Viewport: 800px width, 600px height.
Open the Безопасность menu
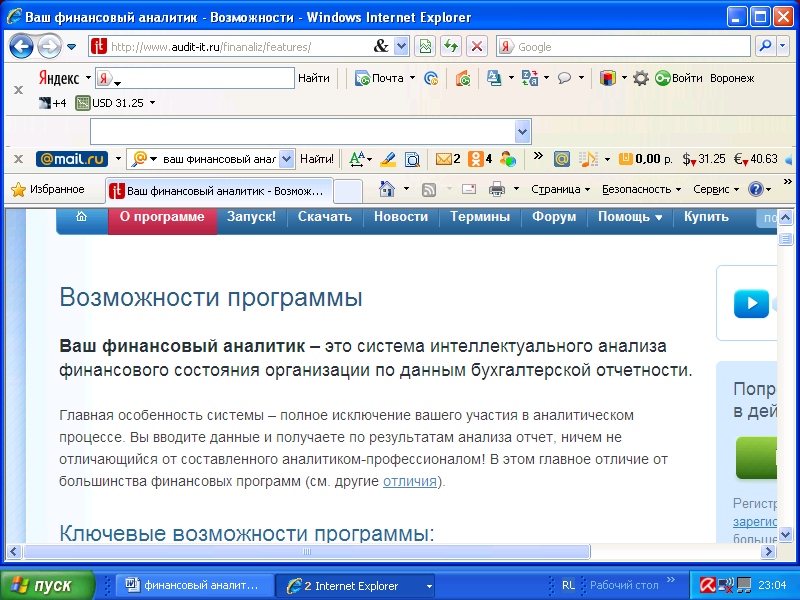coord(641,189)
